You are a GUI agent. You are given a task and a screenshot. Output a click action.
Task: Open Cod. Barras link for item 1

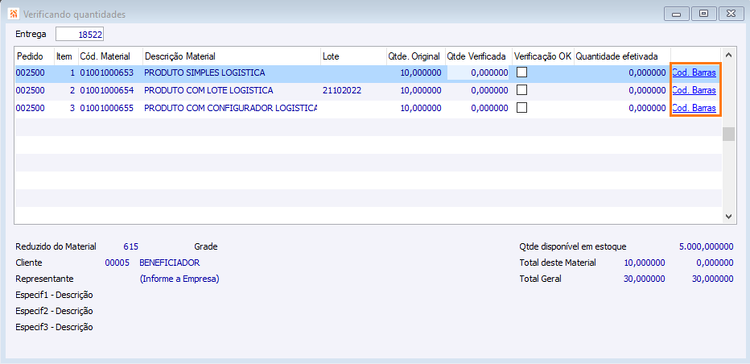[x=694, y=73]
